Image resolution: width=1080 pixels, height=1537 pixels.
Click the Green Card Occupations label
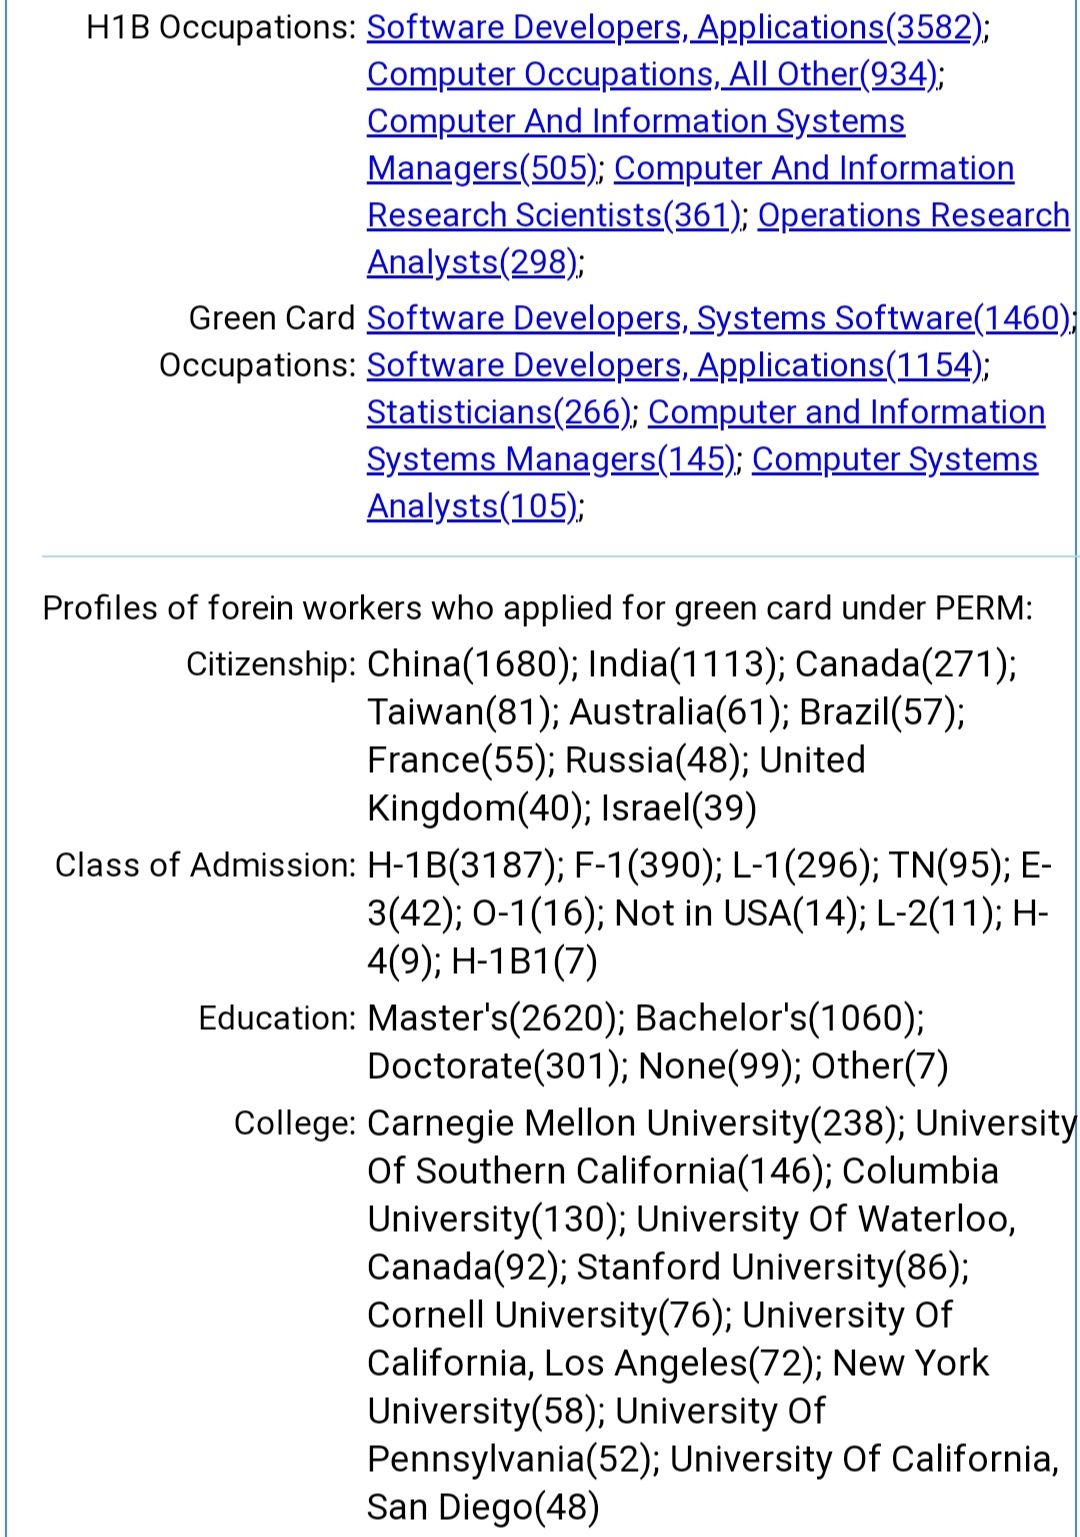coord(258,342)
